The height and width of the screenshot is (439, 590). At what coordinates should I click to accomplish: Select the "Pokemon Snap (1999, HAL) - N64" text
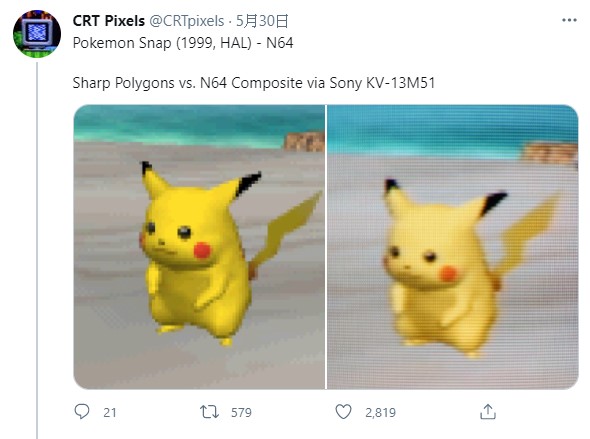tap(183, 43)
